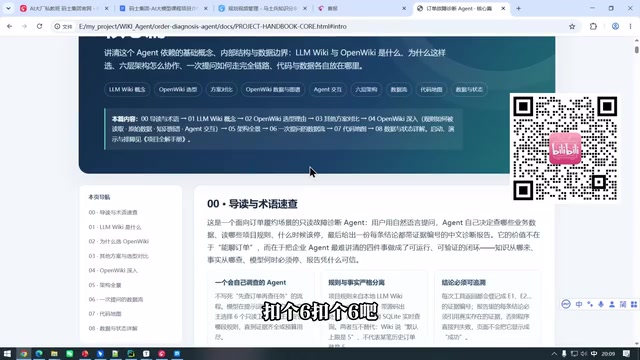Open a new browser tab
The width and height of the screenshot is (640, 360).
518,8
